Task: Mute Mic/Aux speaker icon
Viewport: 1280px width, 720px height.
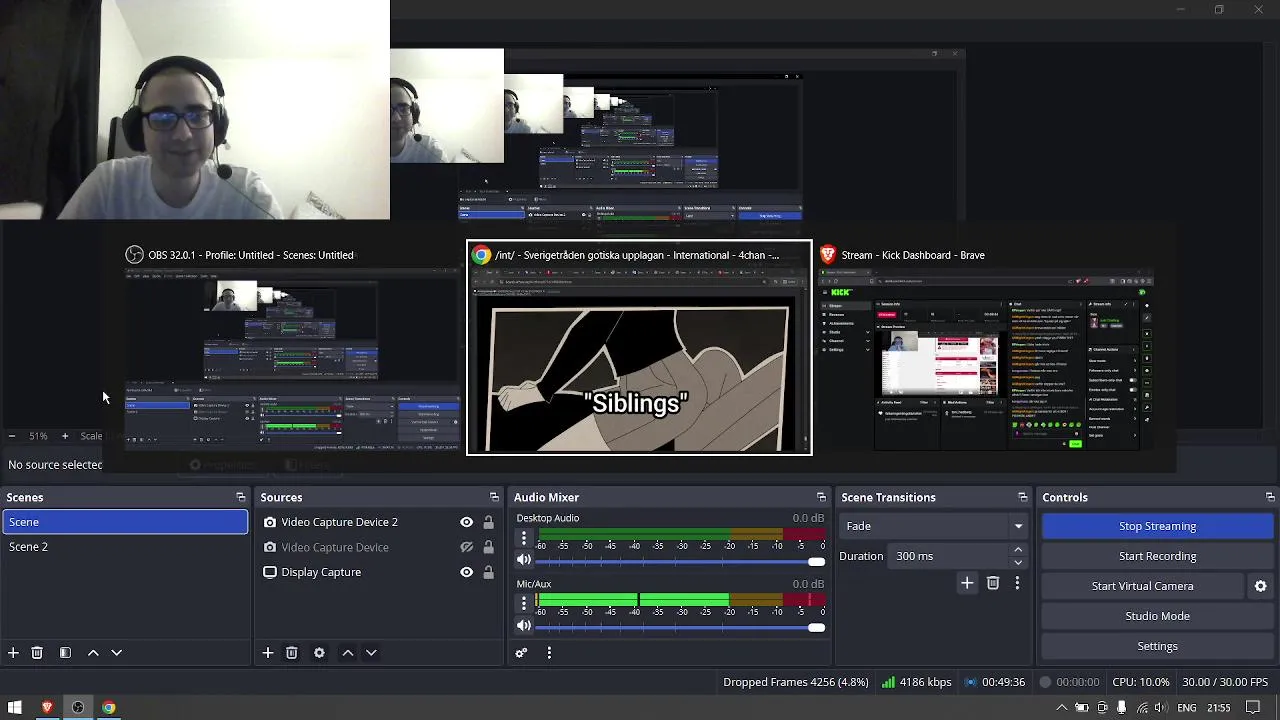Action: click(524, 626)
